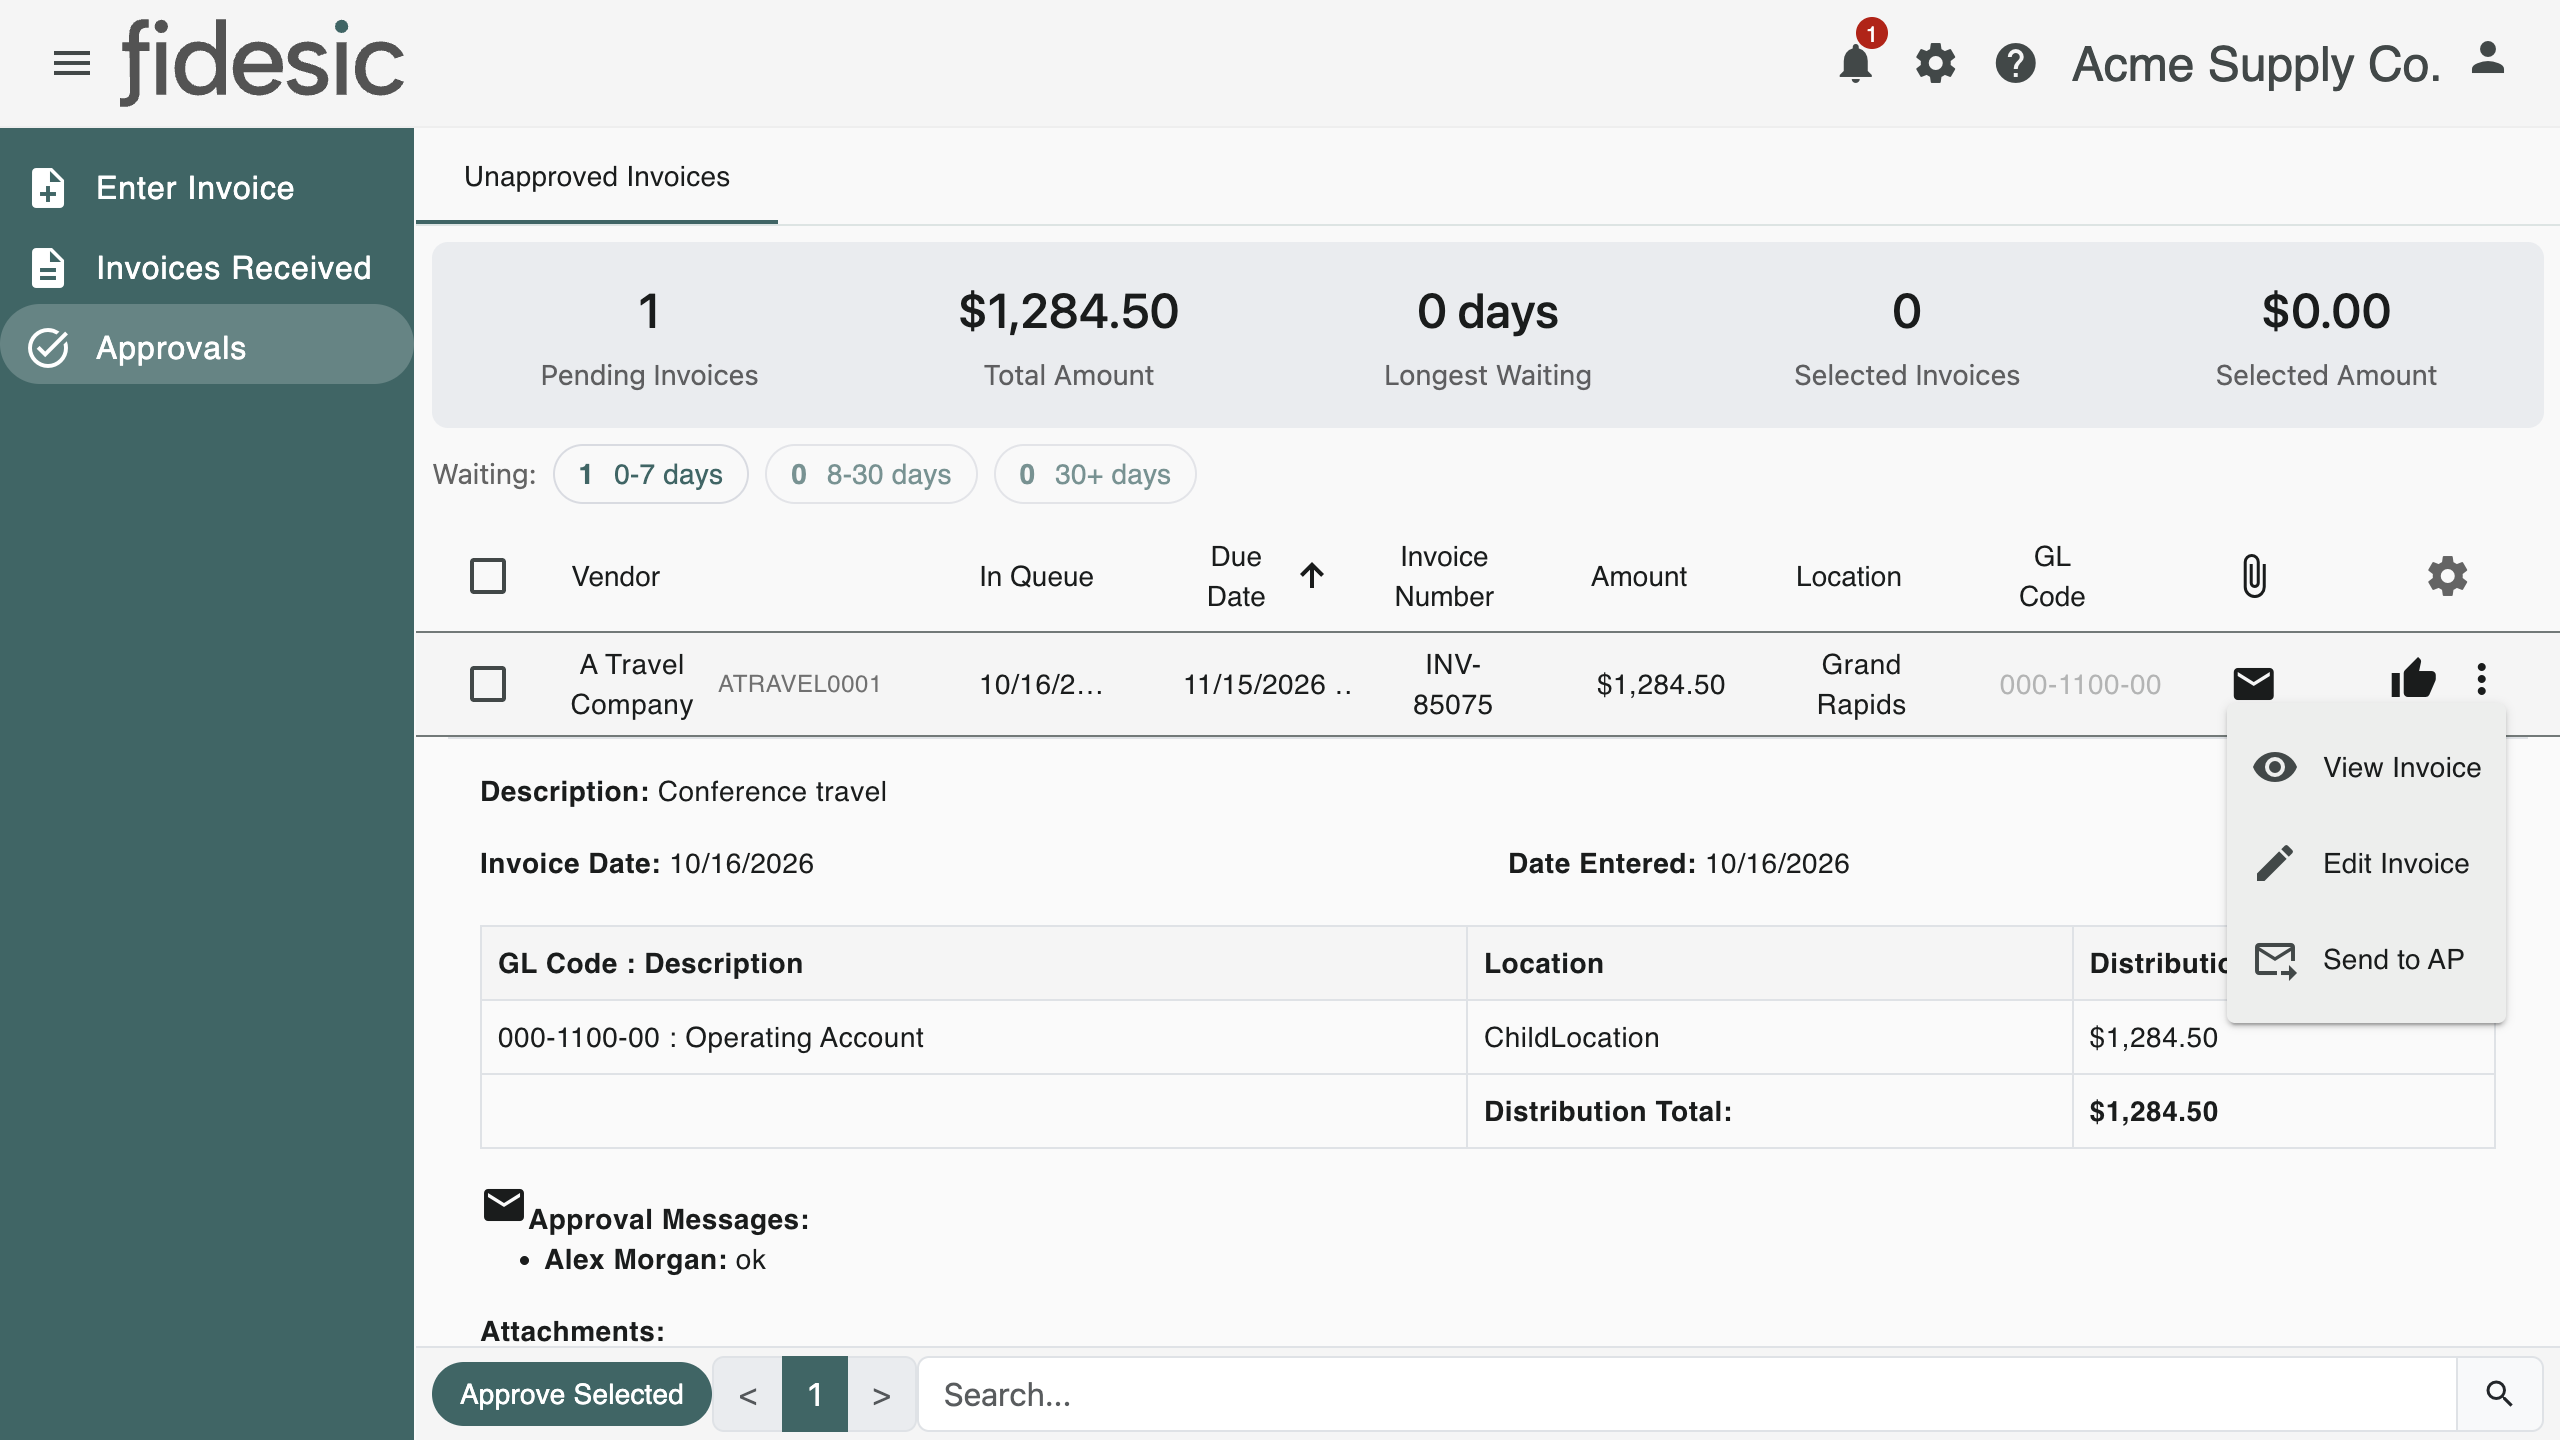Open the table column settings gear
Image resolution: width=2560 pixels, height=1440 pixels.
tap(2447, 576)
